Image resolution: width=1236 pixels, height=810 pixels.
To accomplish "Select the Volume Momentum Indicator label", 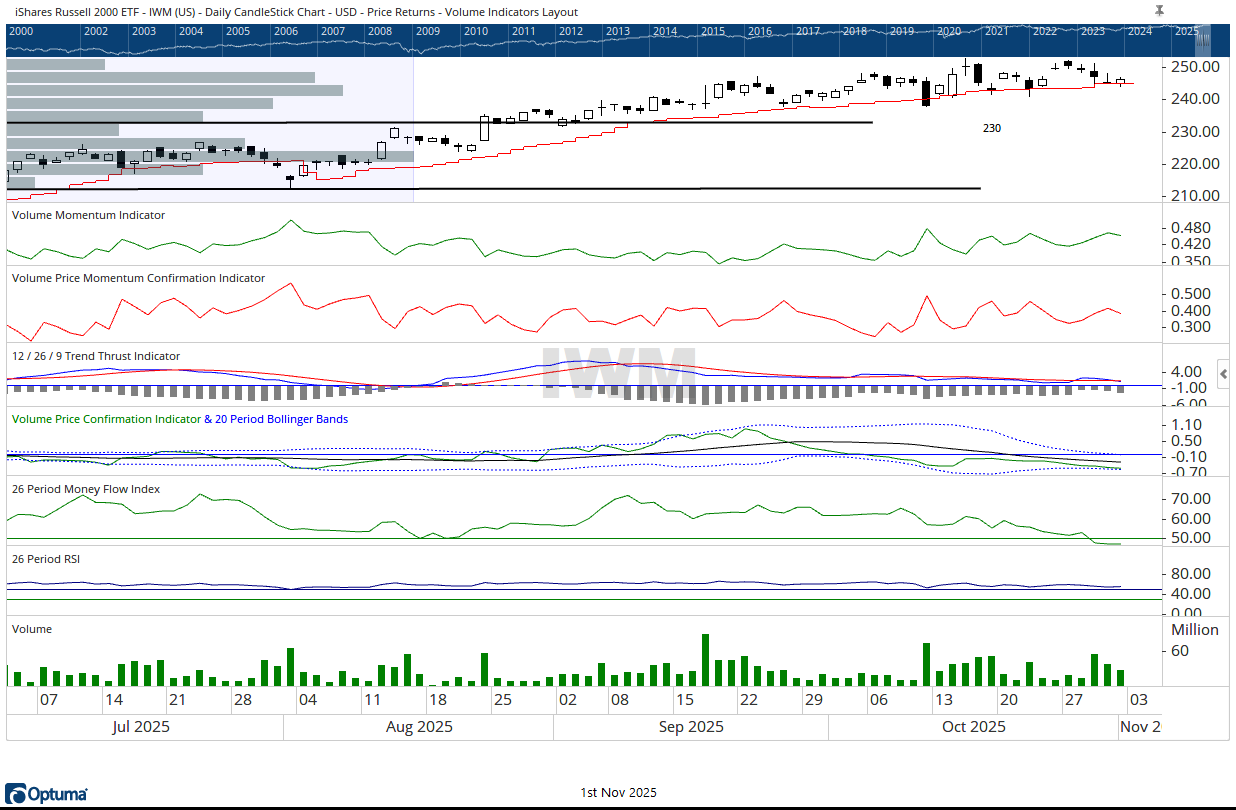I will coord(88,215).
